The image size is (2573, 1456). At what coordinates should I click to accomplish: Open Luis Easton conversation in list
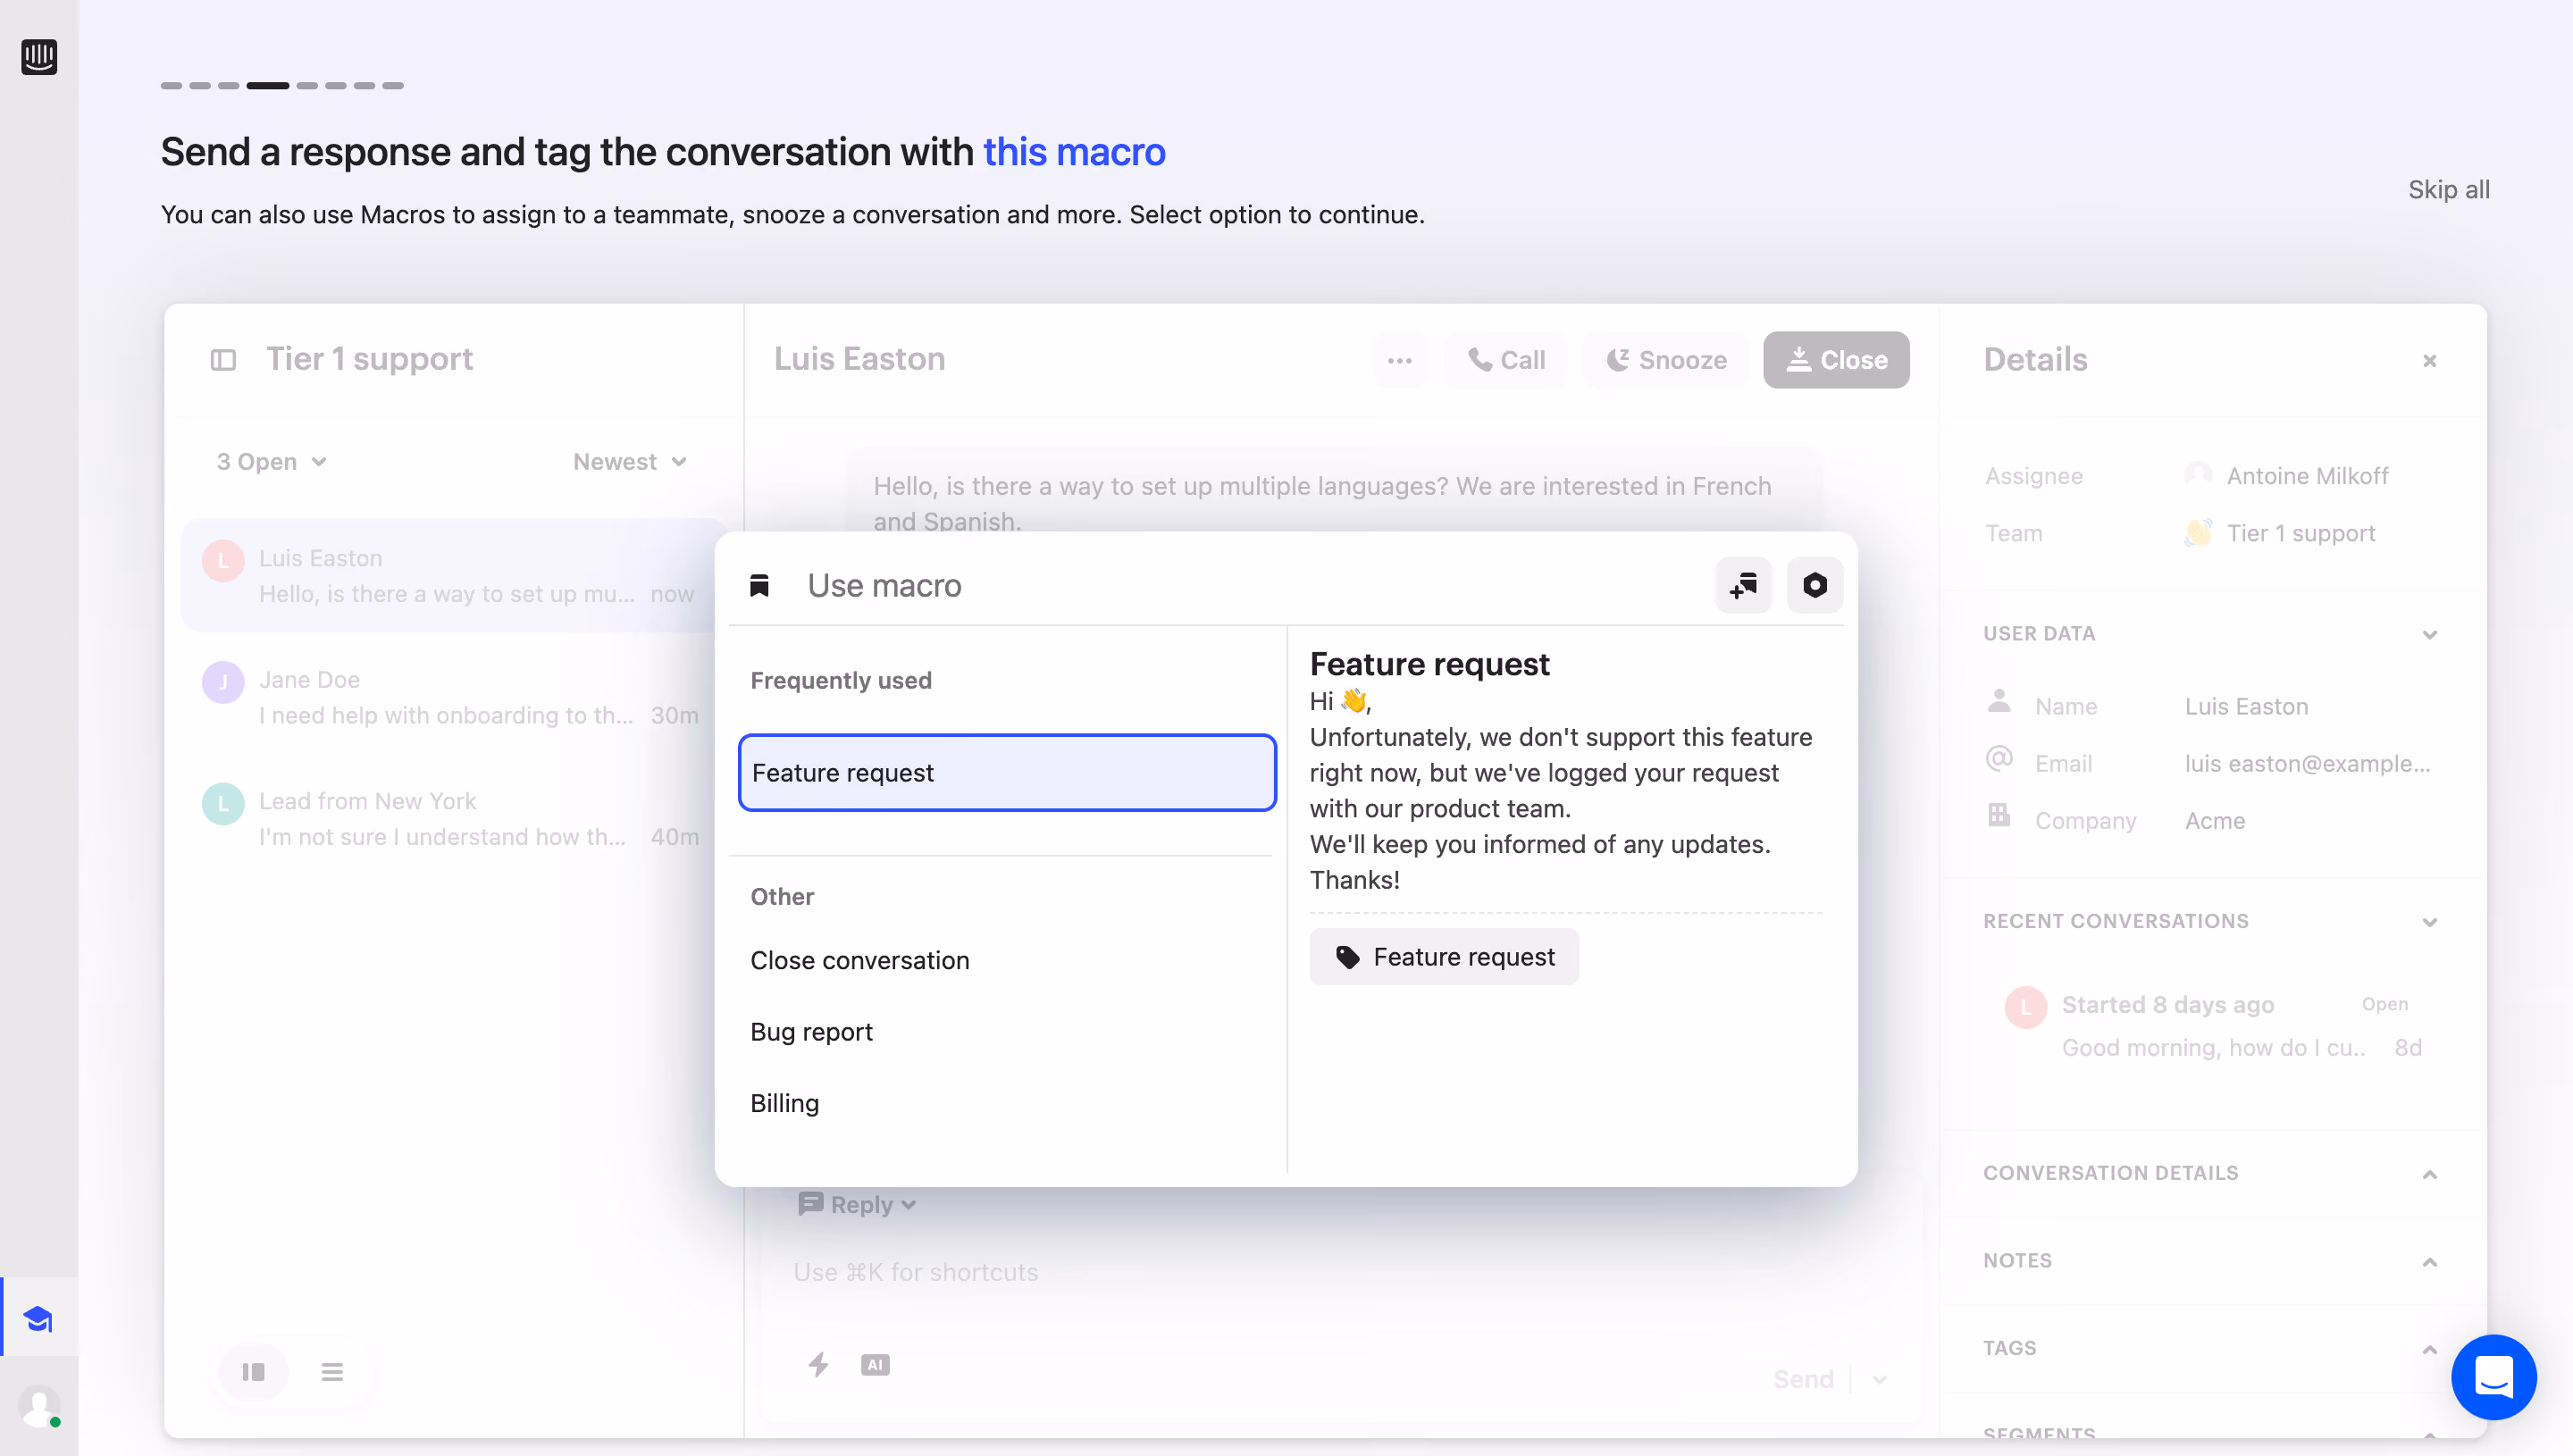(x=453, y=576)
